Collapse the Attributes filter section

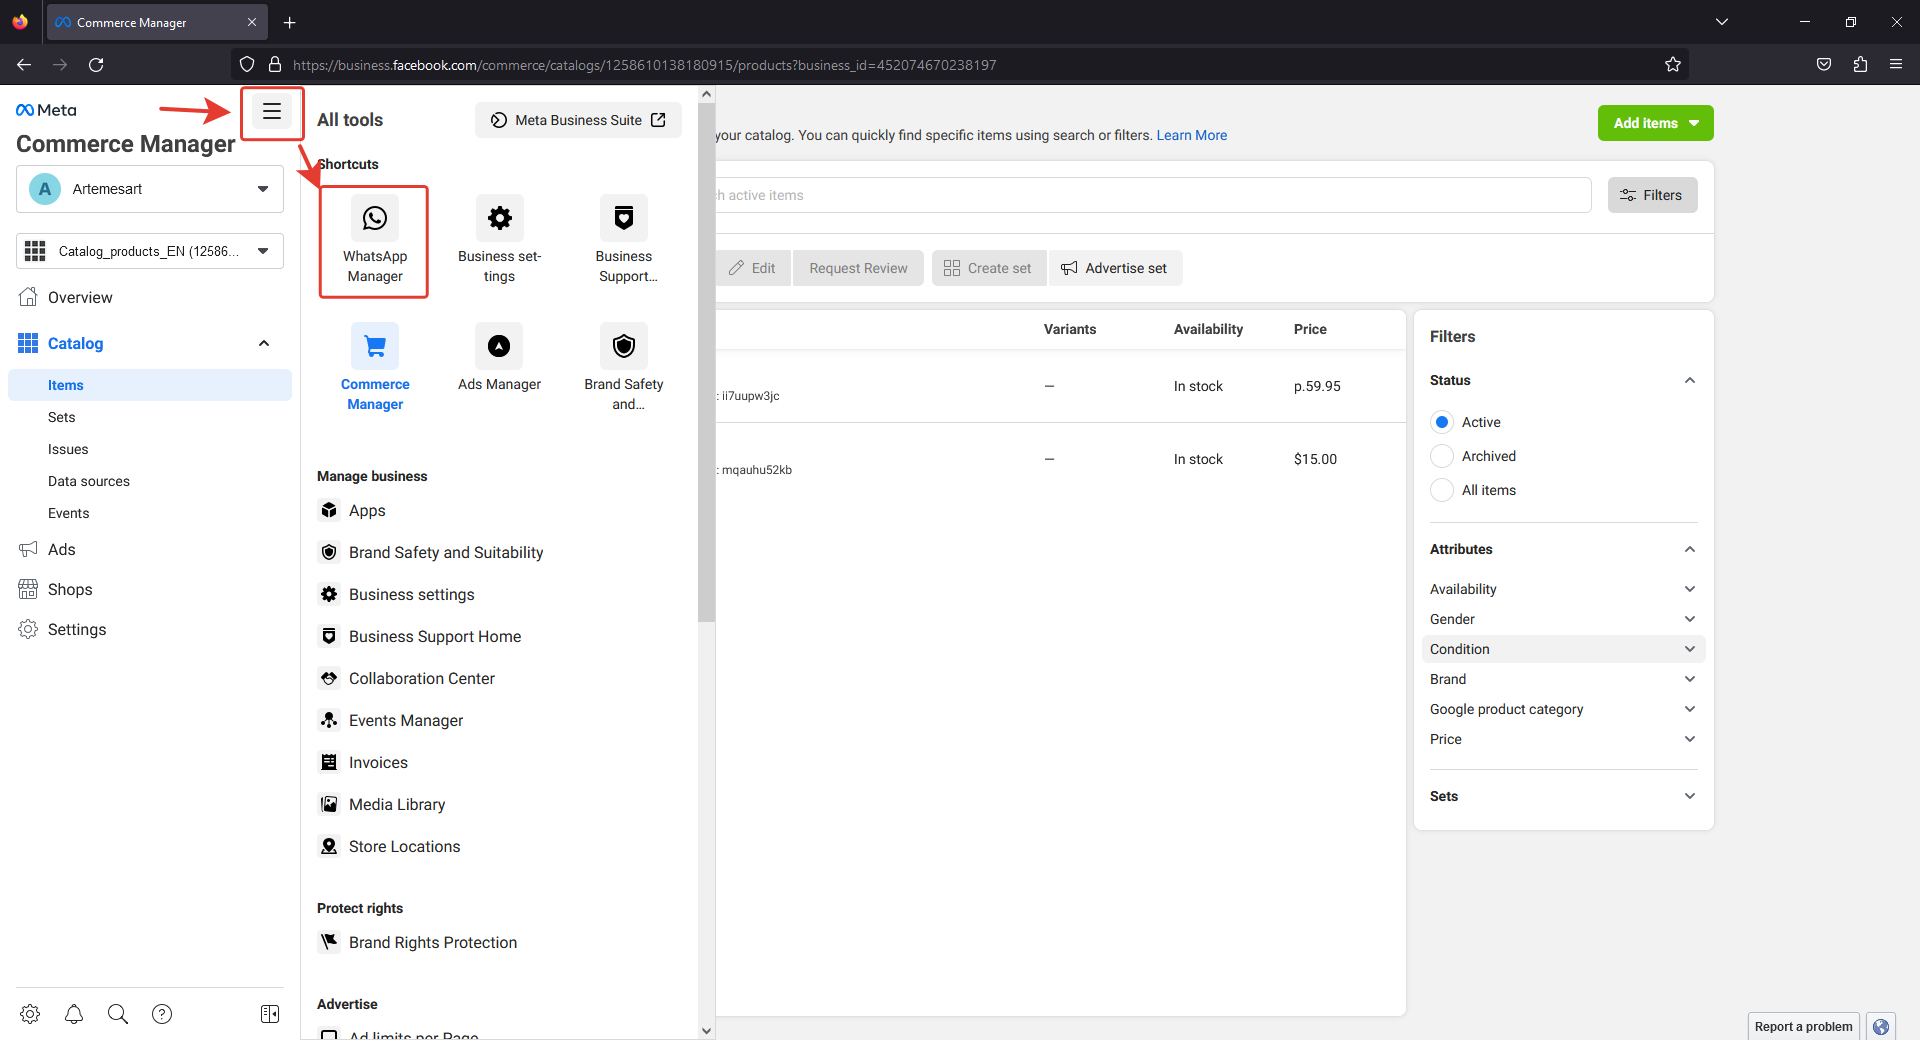(1690, 549)
